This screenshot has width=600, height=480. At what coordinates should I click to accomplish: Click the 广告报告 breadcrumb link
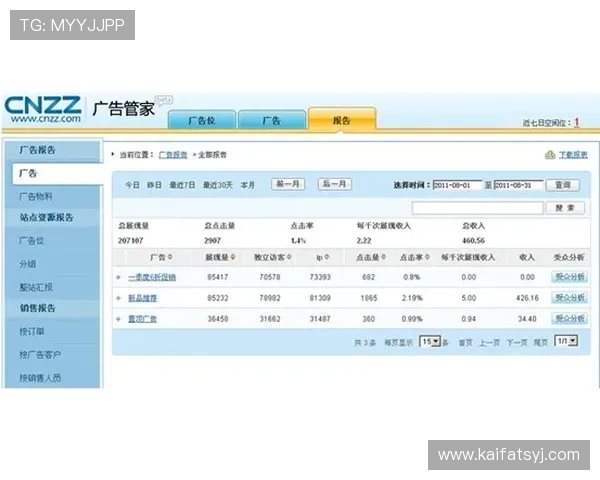(173, 155)
